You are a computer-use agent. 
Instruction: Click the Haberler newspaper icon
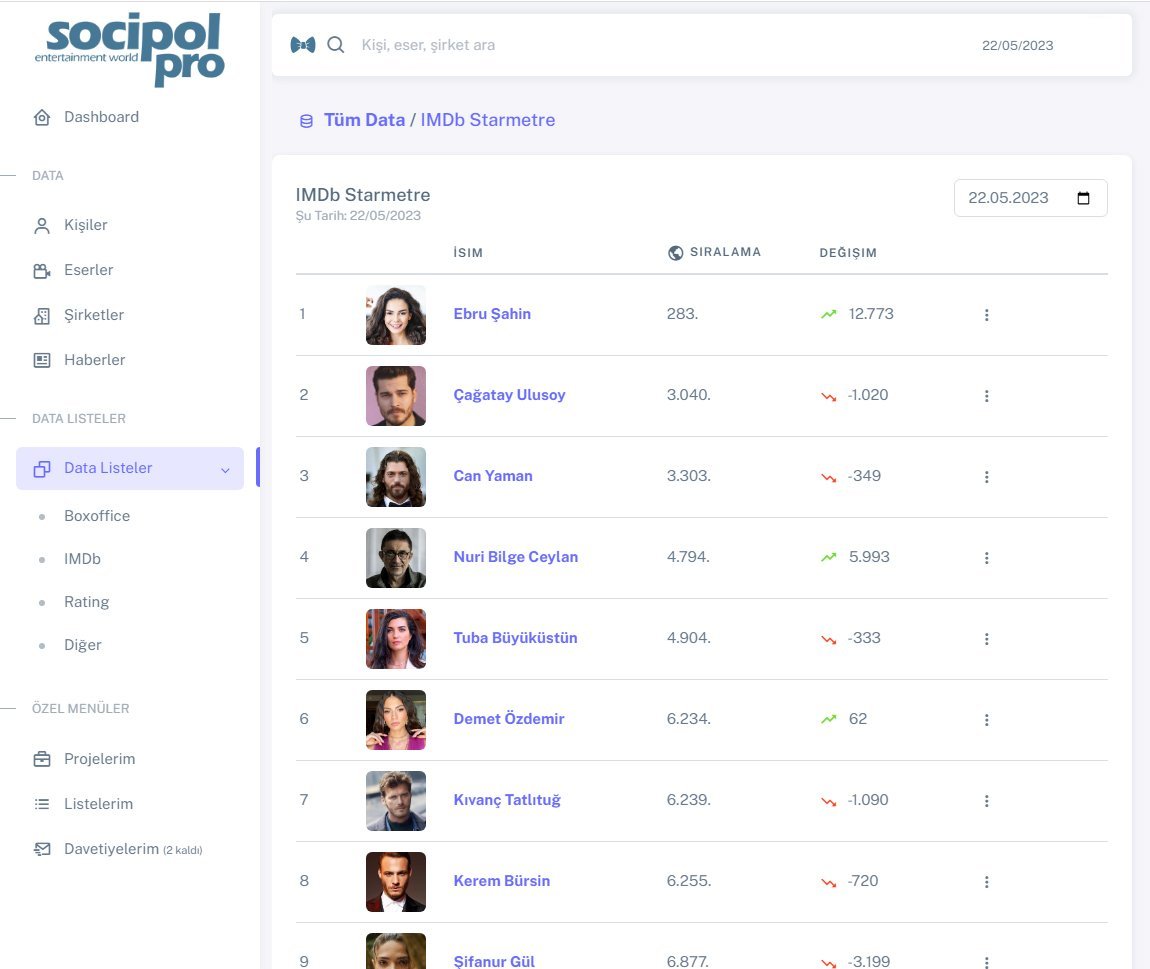point(42,360)
